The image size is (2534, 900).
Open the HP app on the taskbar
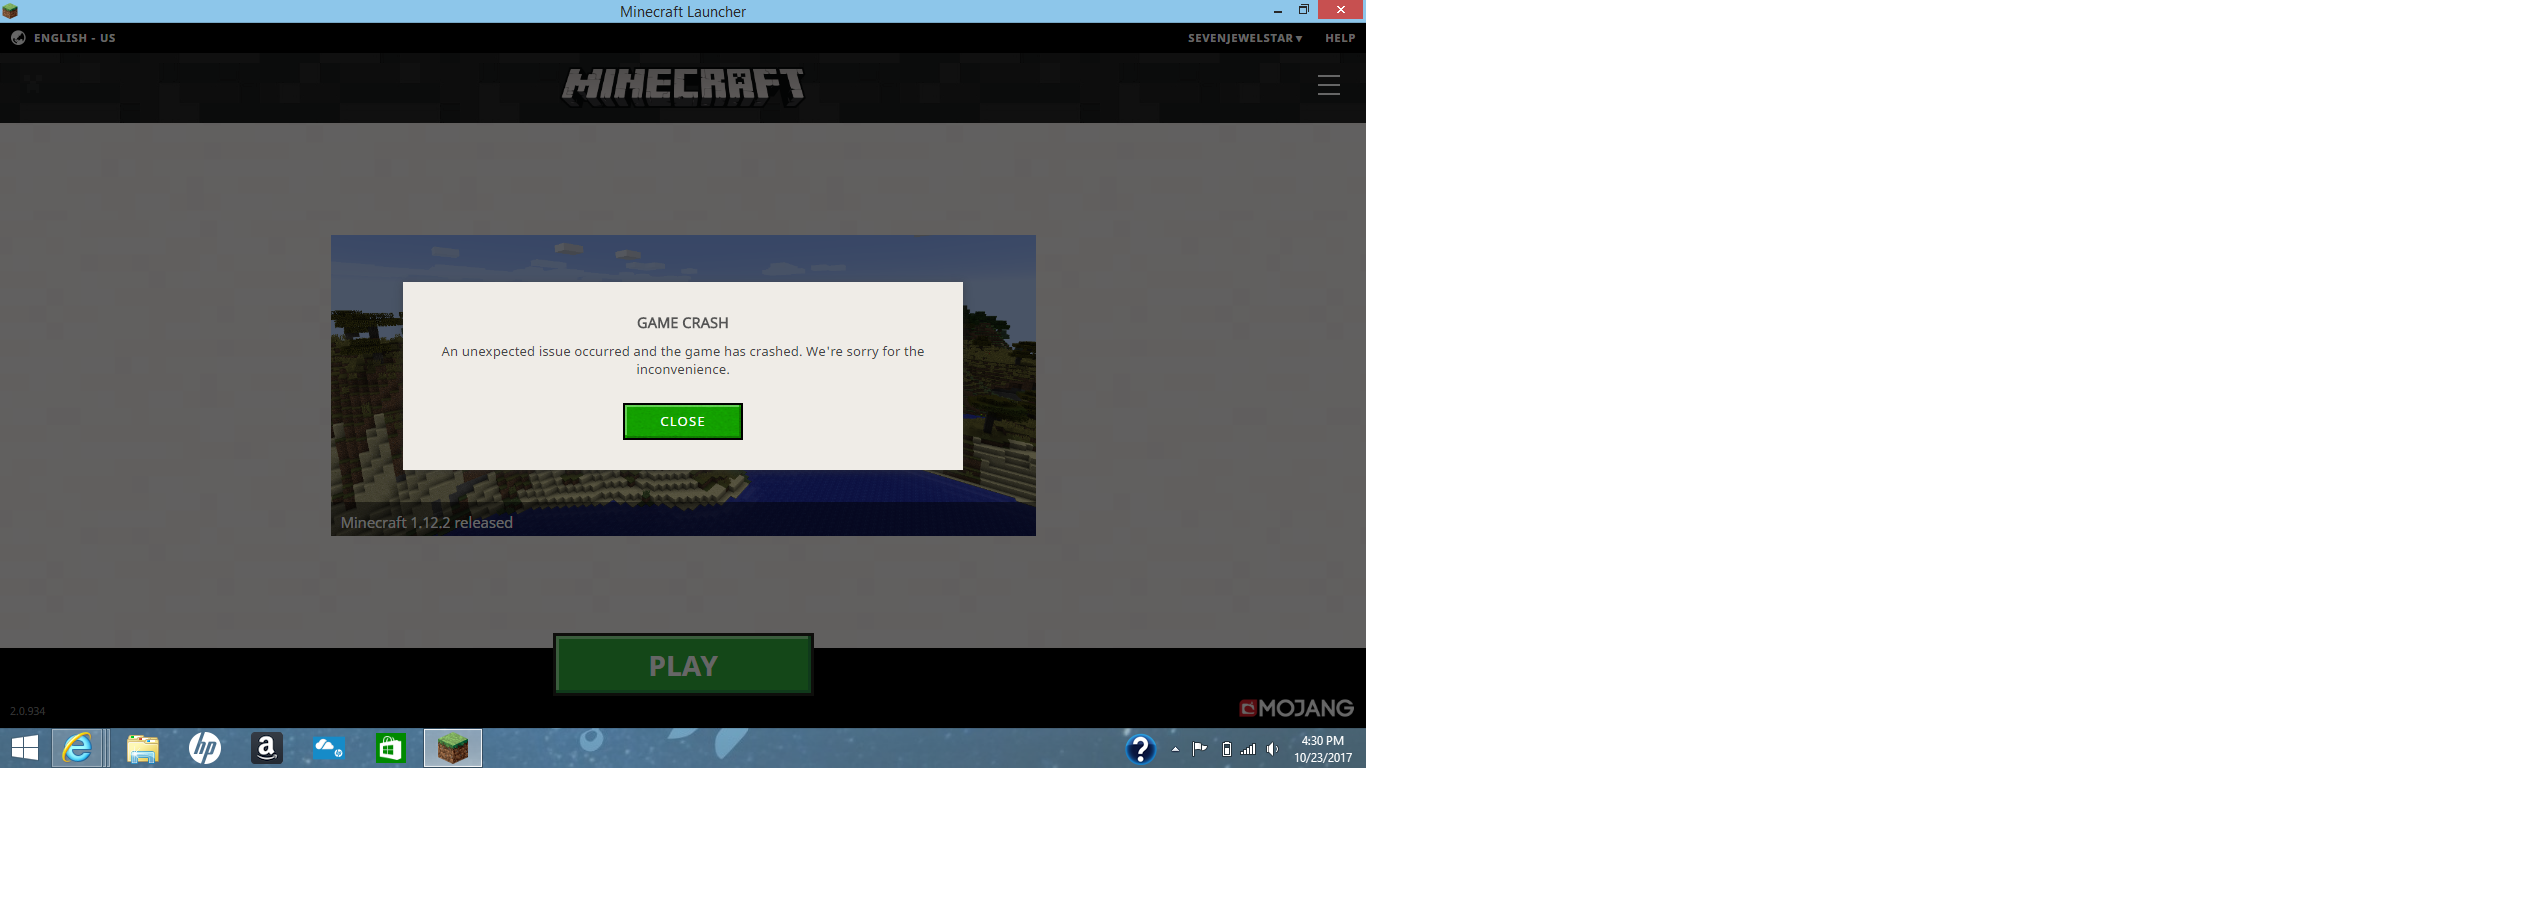tap(205, 748)
